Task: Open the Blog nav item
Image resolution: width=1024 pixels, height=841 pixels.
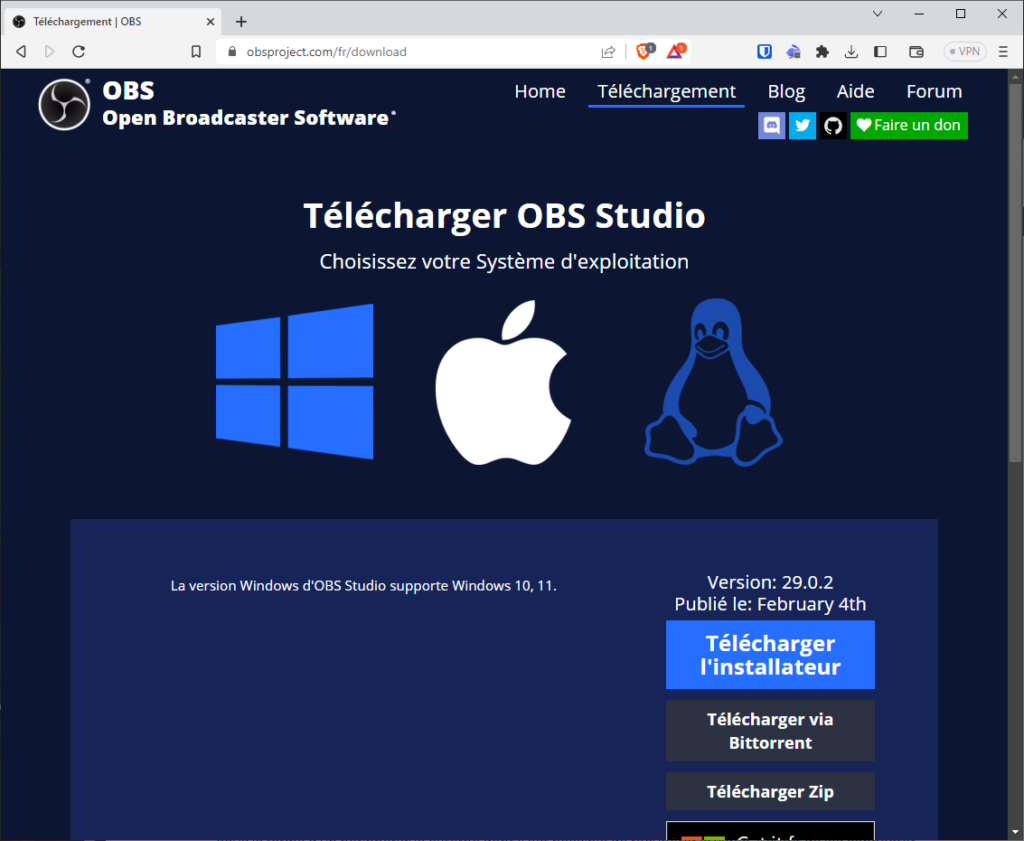Action: 786,91
